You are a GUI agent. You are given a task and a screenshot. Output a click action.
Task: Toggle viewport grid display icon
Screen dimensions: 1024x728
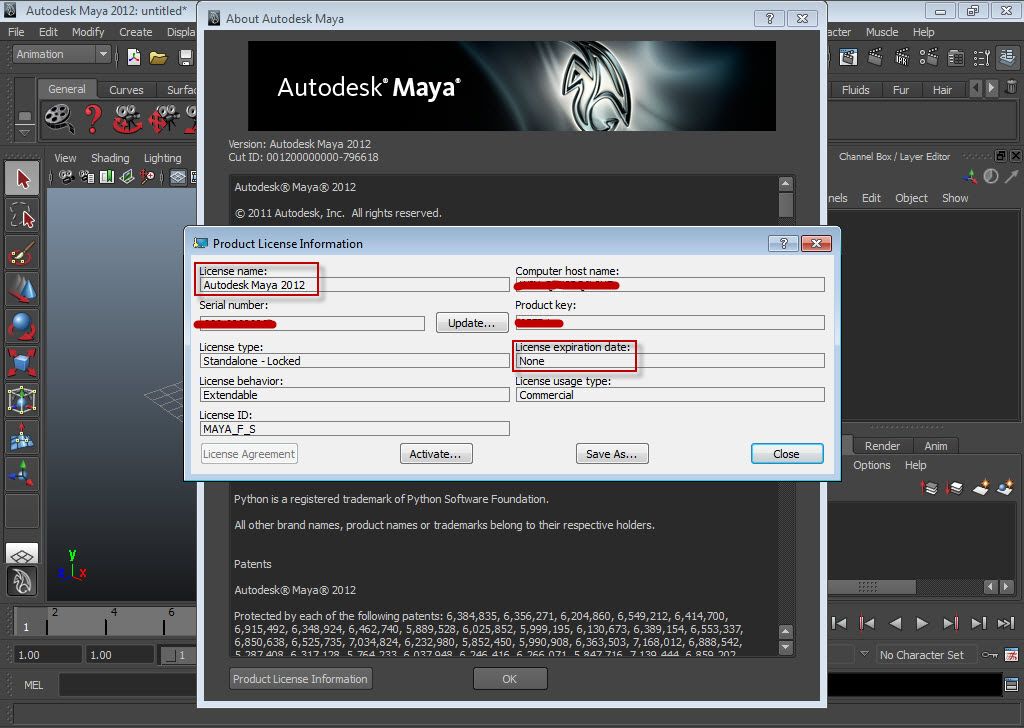point(178,177)
